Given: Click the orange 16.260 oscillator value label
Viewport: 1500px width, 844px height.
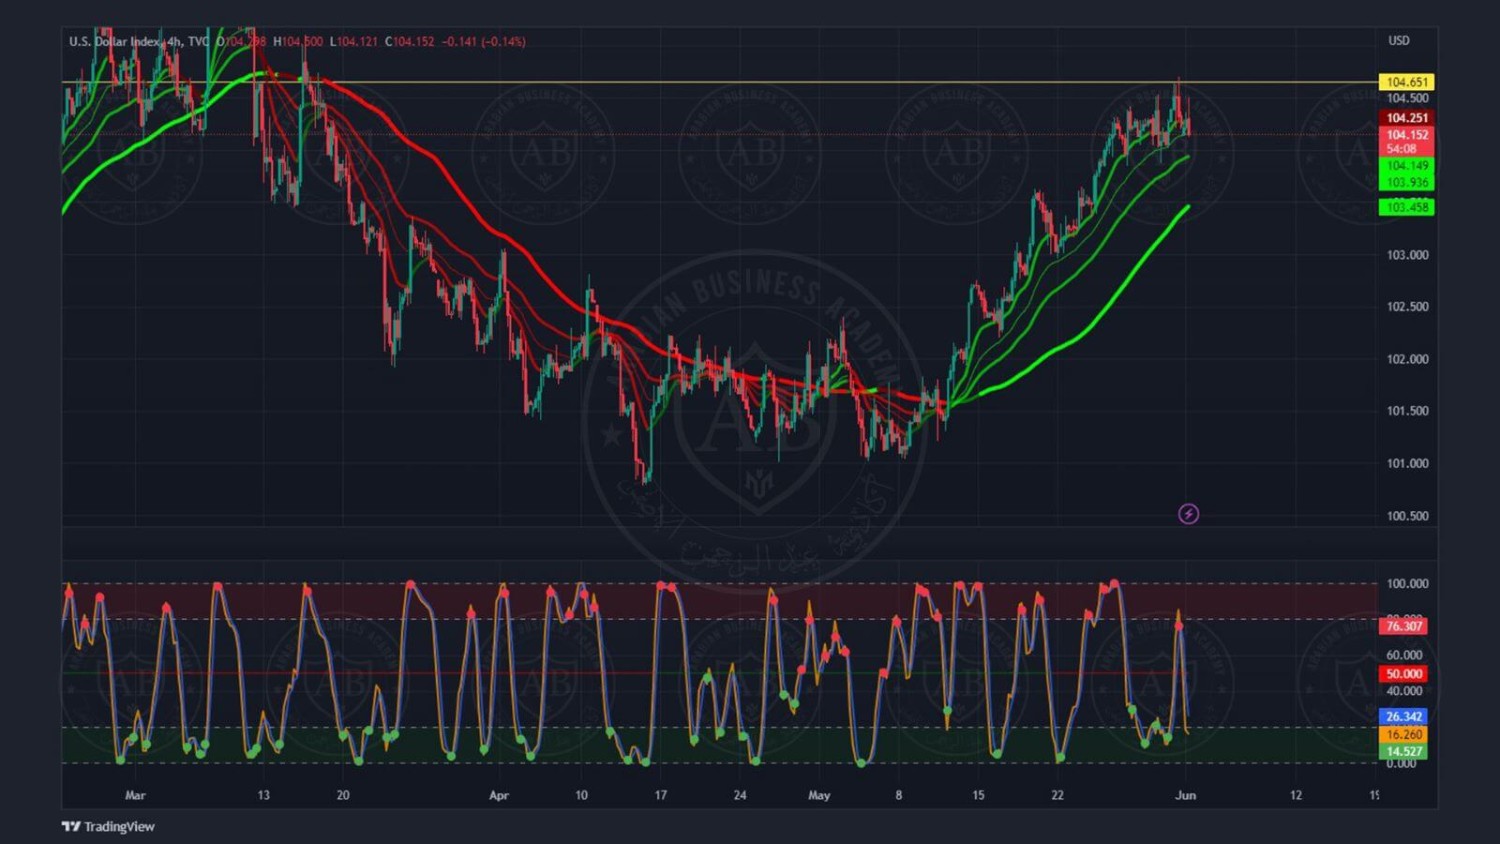Looking at the screenshot, I should pos(1403,734).
